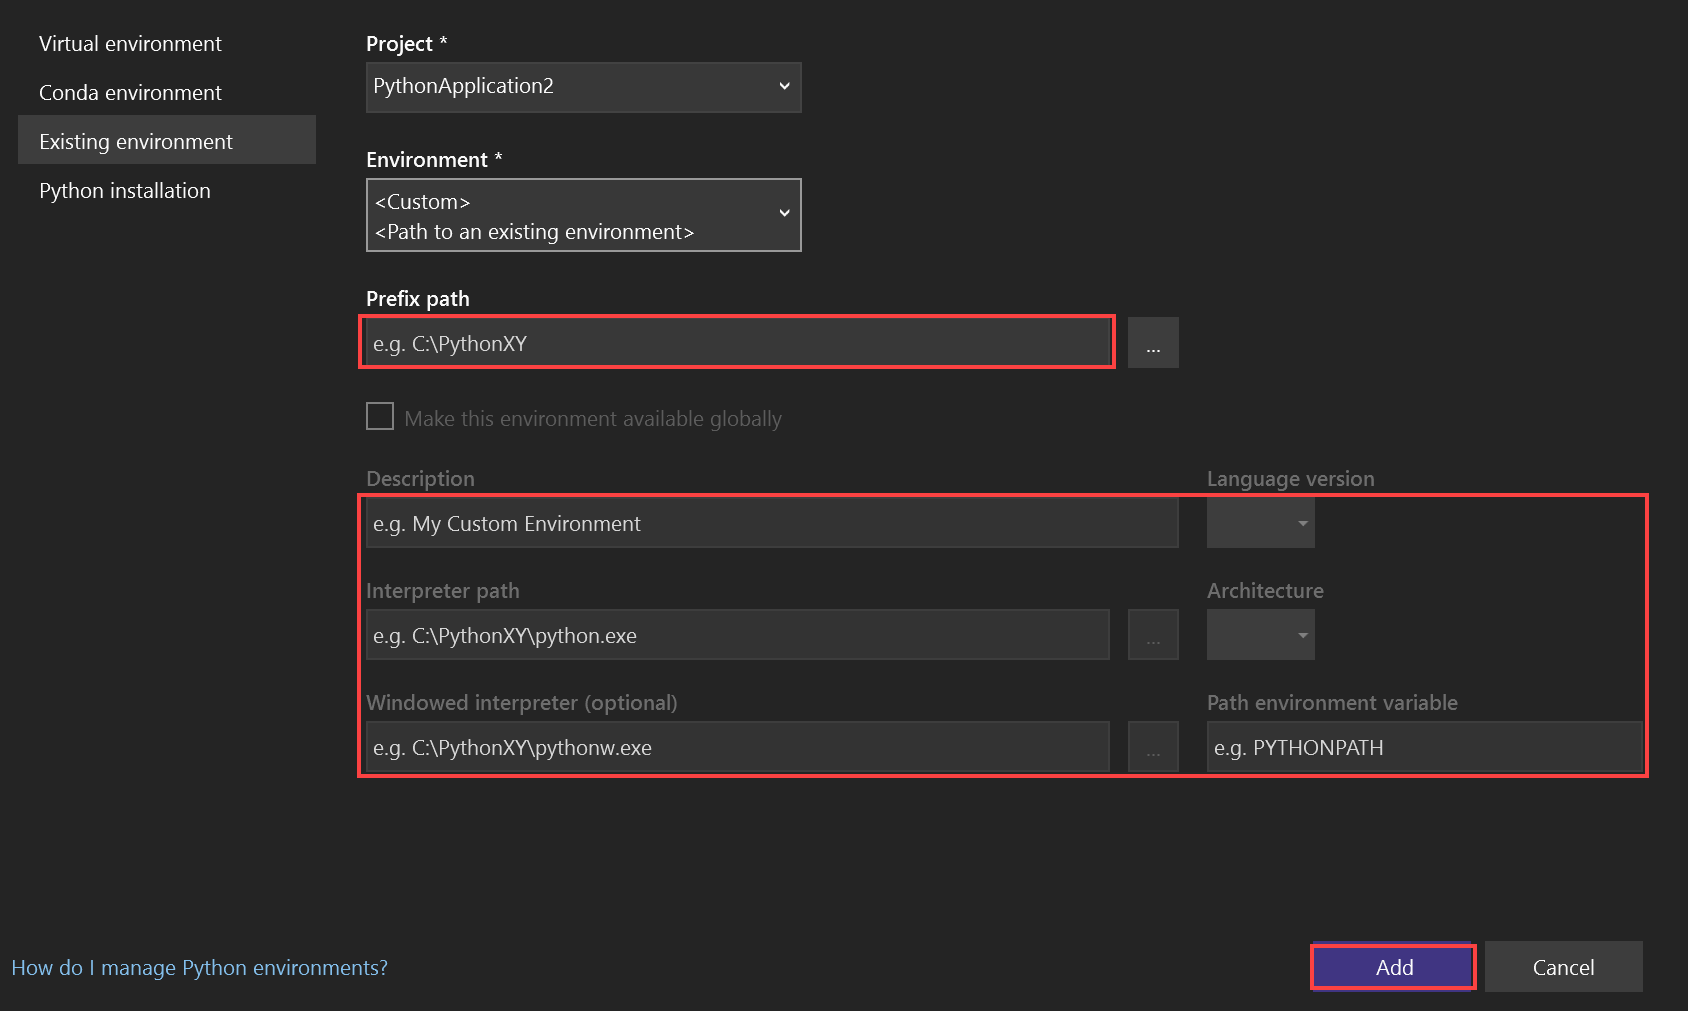1688x1011 pixels.
Task: Switch to the Conda environment tab
Action: pyautogui.click(x=130, y=92)
